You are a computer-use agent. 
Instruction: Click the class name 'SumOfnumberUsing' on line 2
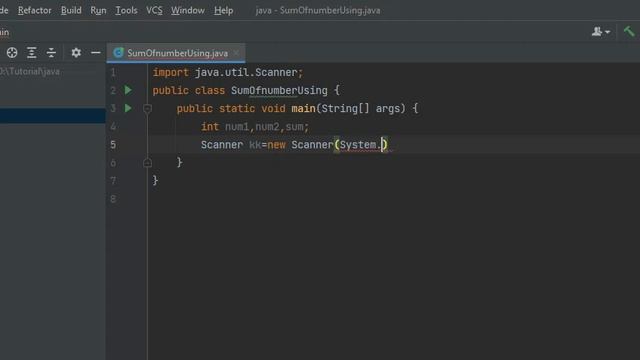279,91
